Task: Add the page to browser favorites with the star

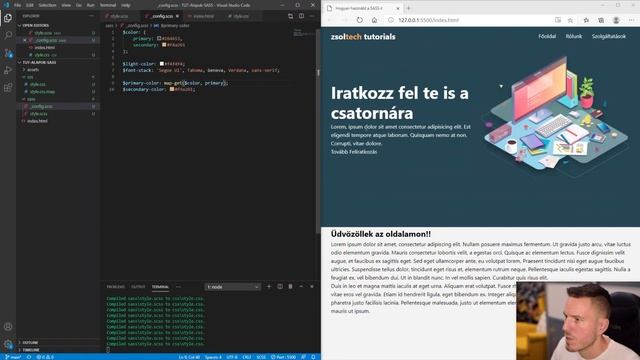Action: [570, 20]
